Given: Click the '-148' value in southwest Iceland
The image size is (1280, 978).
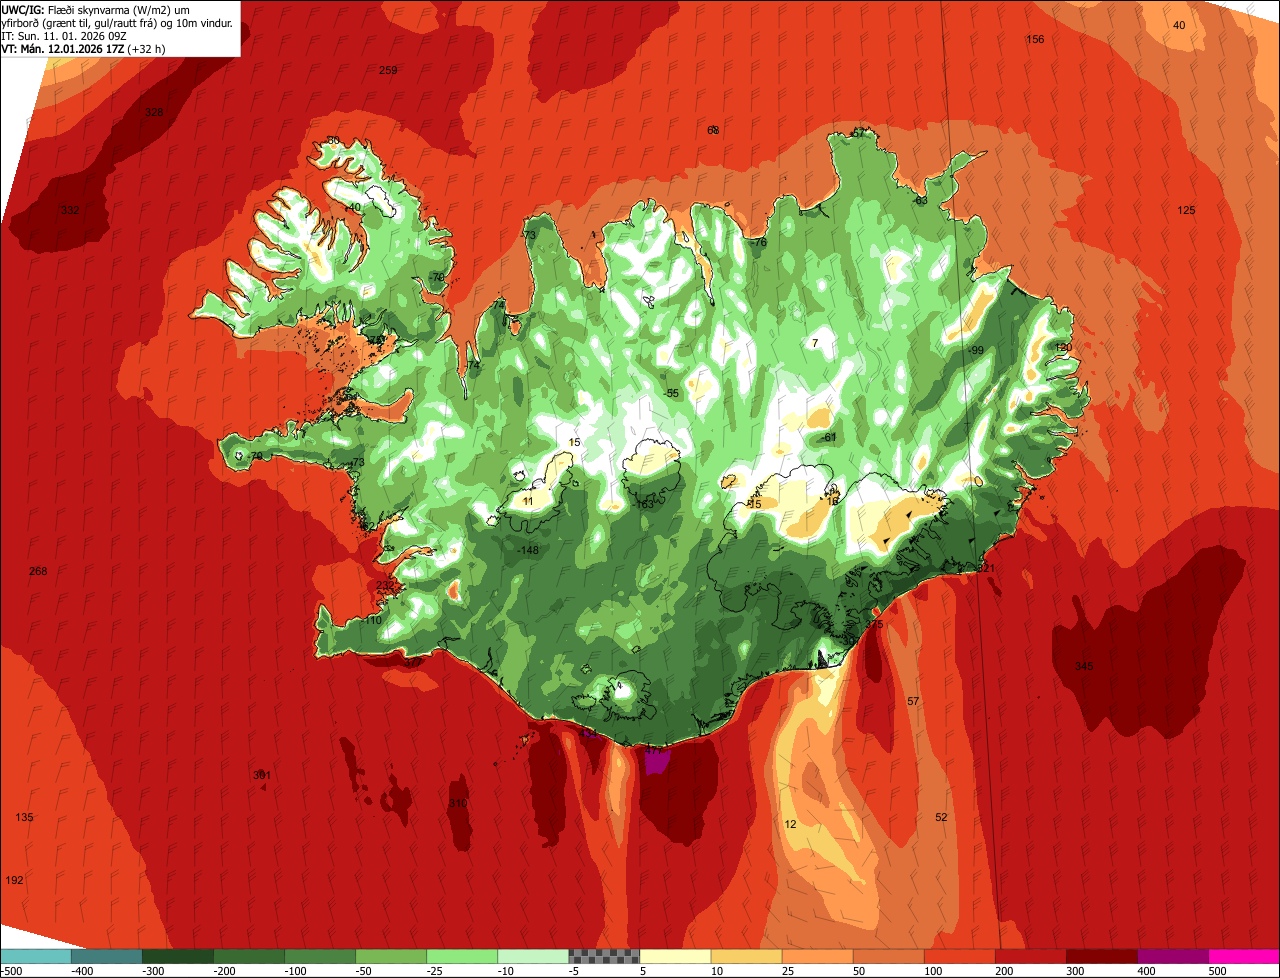Looking at the screenshot, I should pos(528,550).
